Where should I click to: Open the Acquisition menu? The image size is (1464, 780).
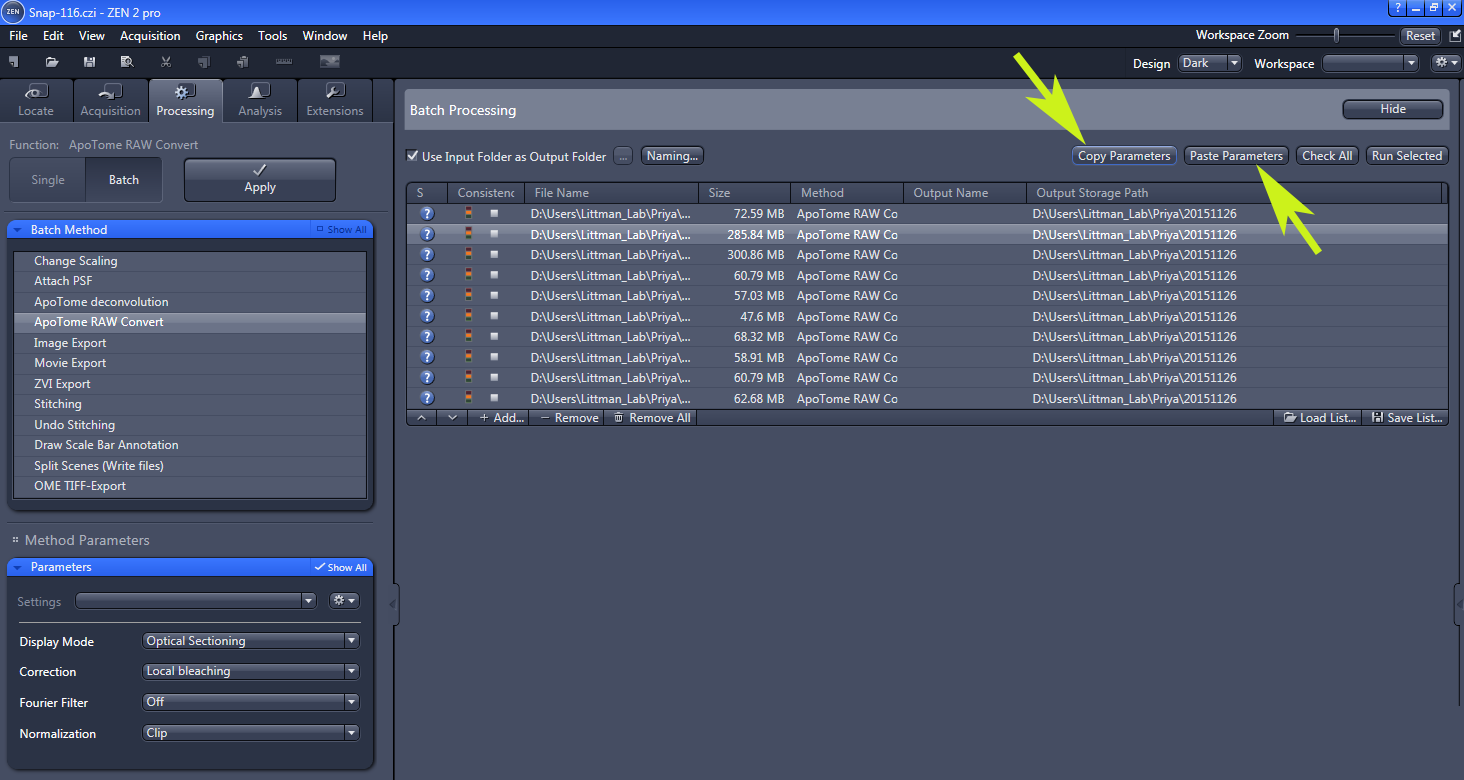pos(150,36)
